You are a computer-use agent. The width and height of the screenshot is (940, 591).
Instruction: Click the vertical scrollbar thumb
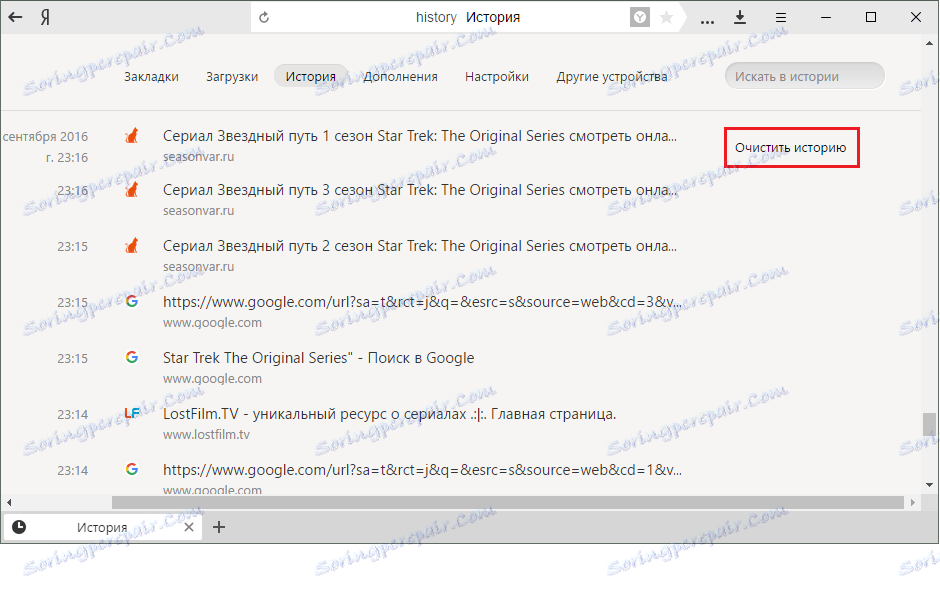click(x=929, y=424)
